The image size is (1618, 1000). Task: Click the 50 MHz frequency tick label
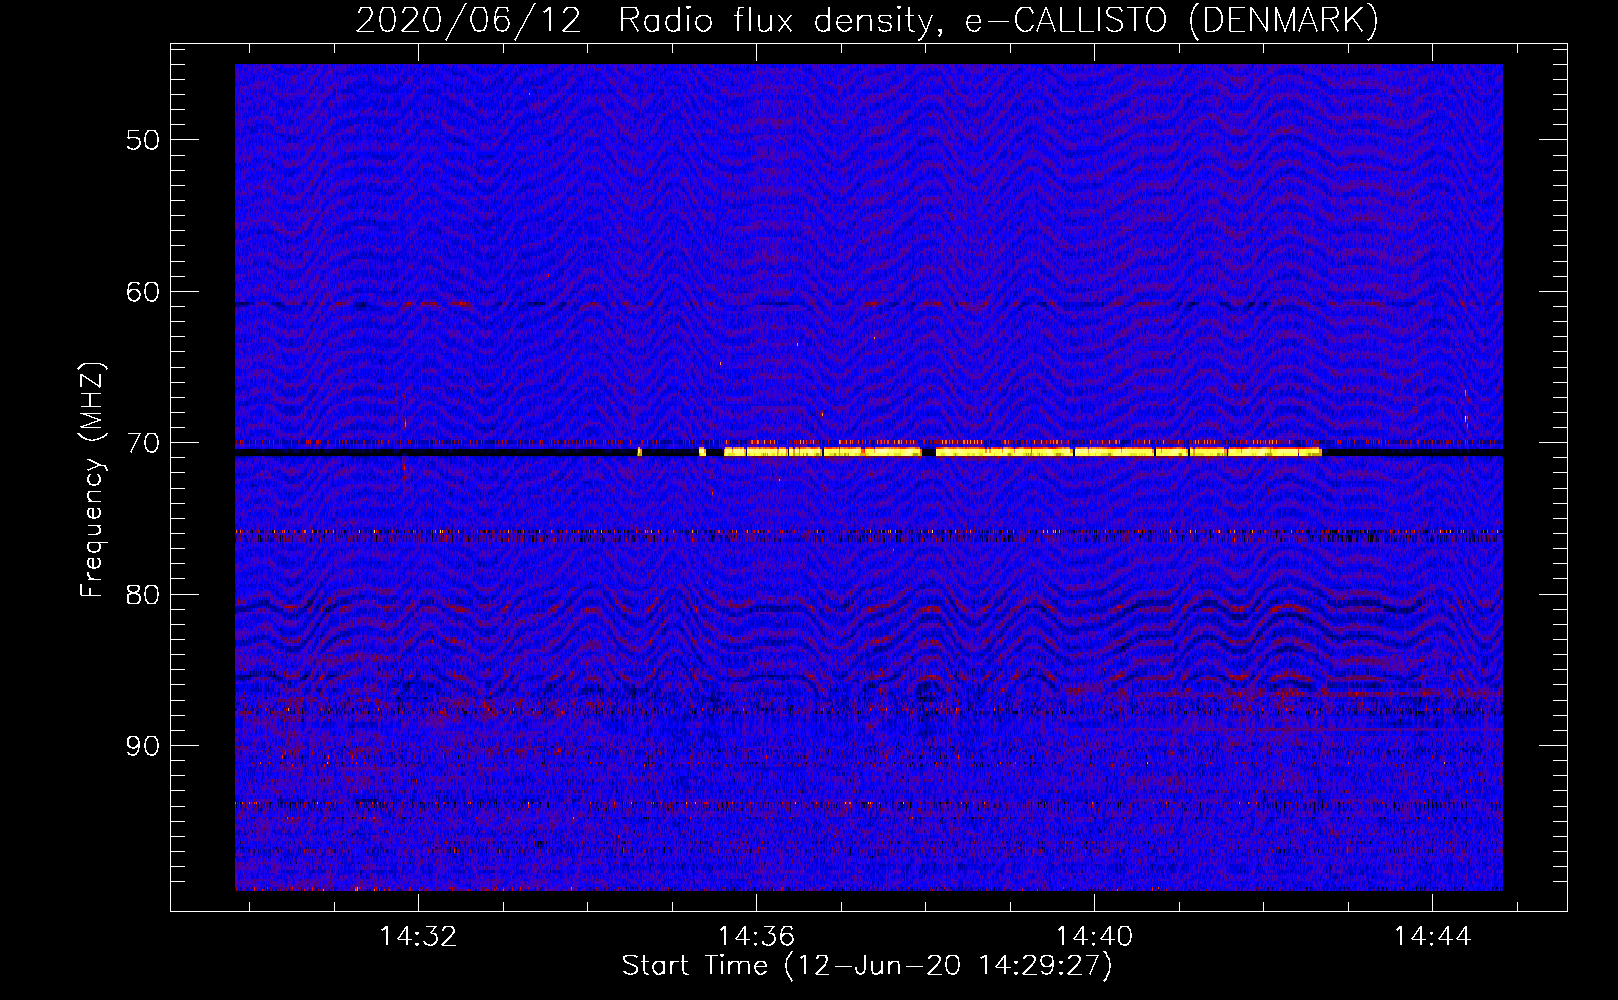(143, 140)
